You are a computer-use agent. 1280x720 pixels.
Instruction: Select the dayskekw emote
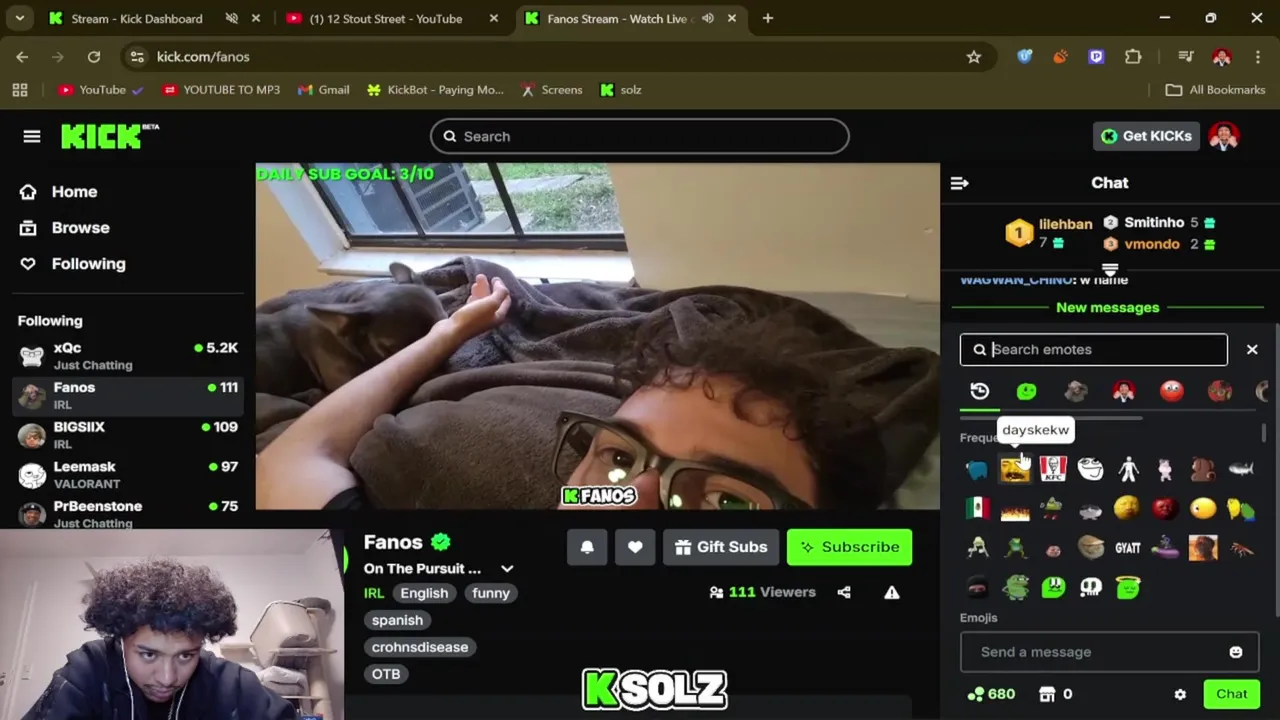(x=1015, y=469)
